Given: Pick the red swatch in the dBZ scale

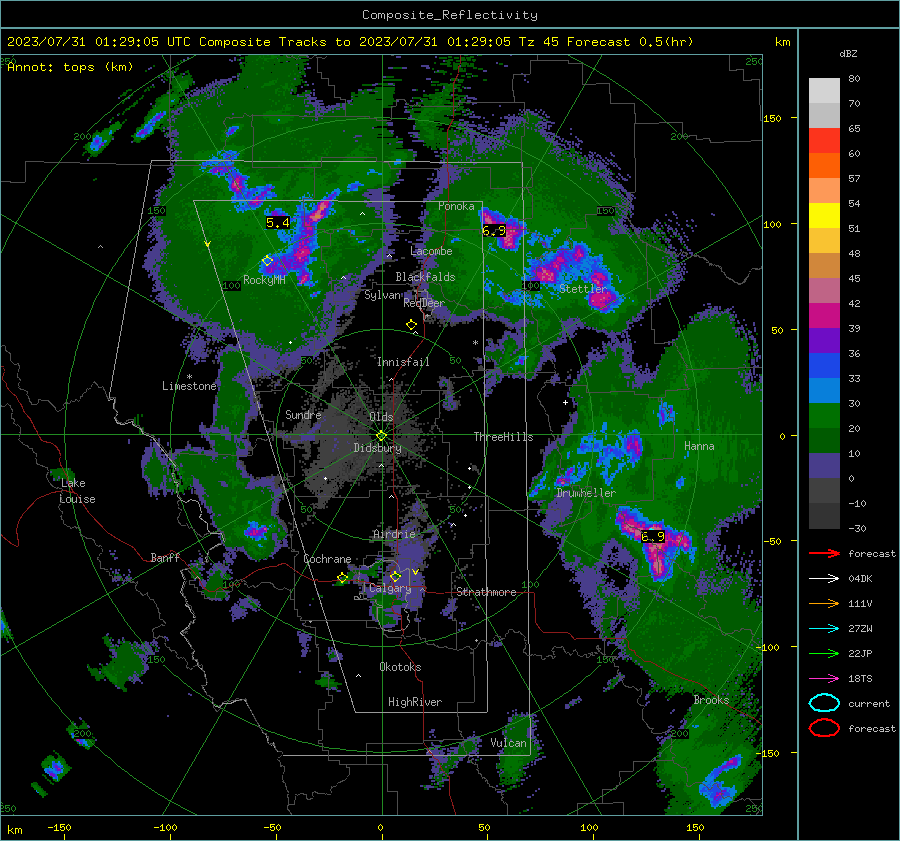Looking at the screenshot, I should point(824,140).
